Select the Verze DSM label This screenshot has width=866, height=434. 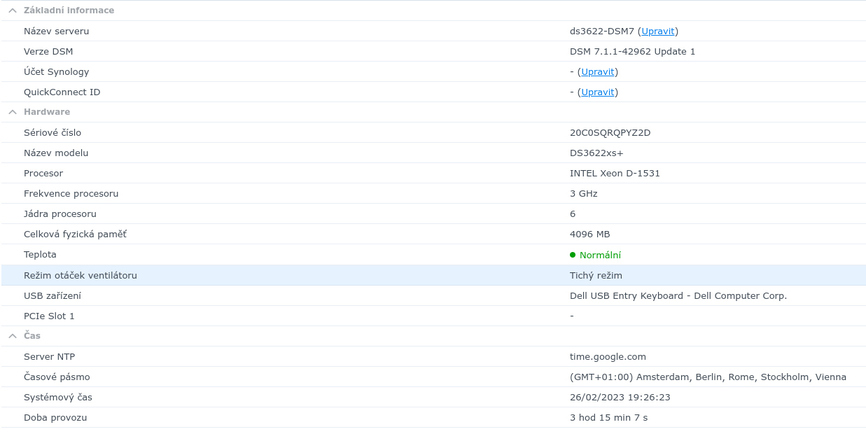48,52
